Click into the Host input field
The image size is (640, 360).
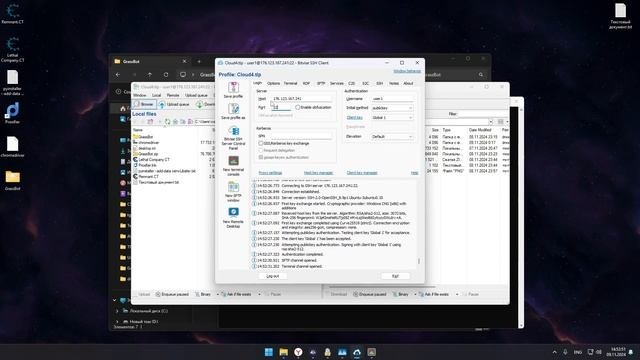(x=301, y=98)
